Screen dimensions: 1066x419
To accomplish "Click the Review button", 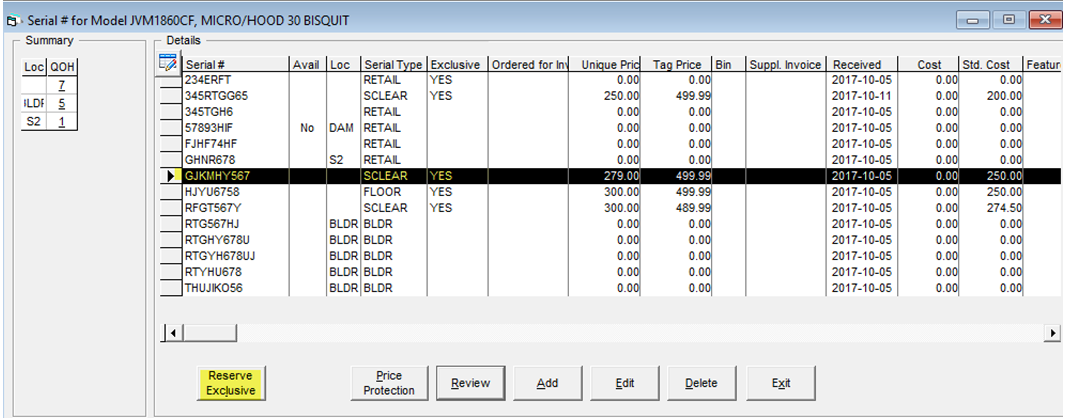I will [470, 384].
